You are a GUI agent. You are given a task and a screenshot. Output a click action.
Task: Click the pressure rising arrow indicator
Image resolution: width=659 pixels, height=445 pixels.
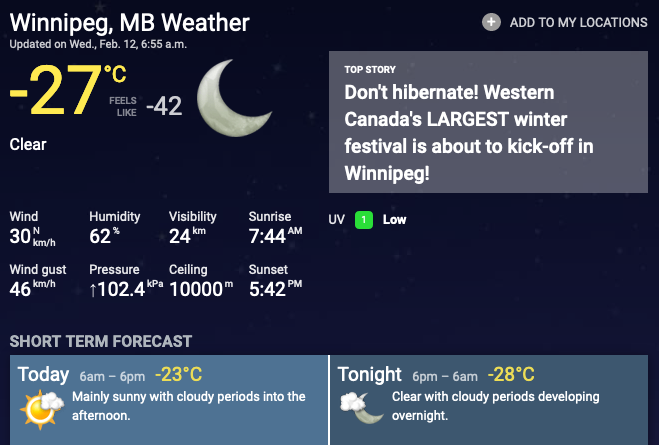pos(95,289)
